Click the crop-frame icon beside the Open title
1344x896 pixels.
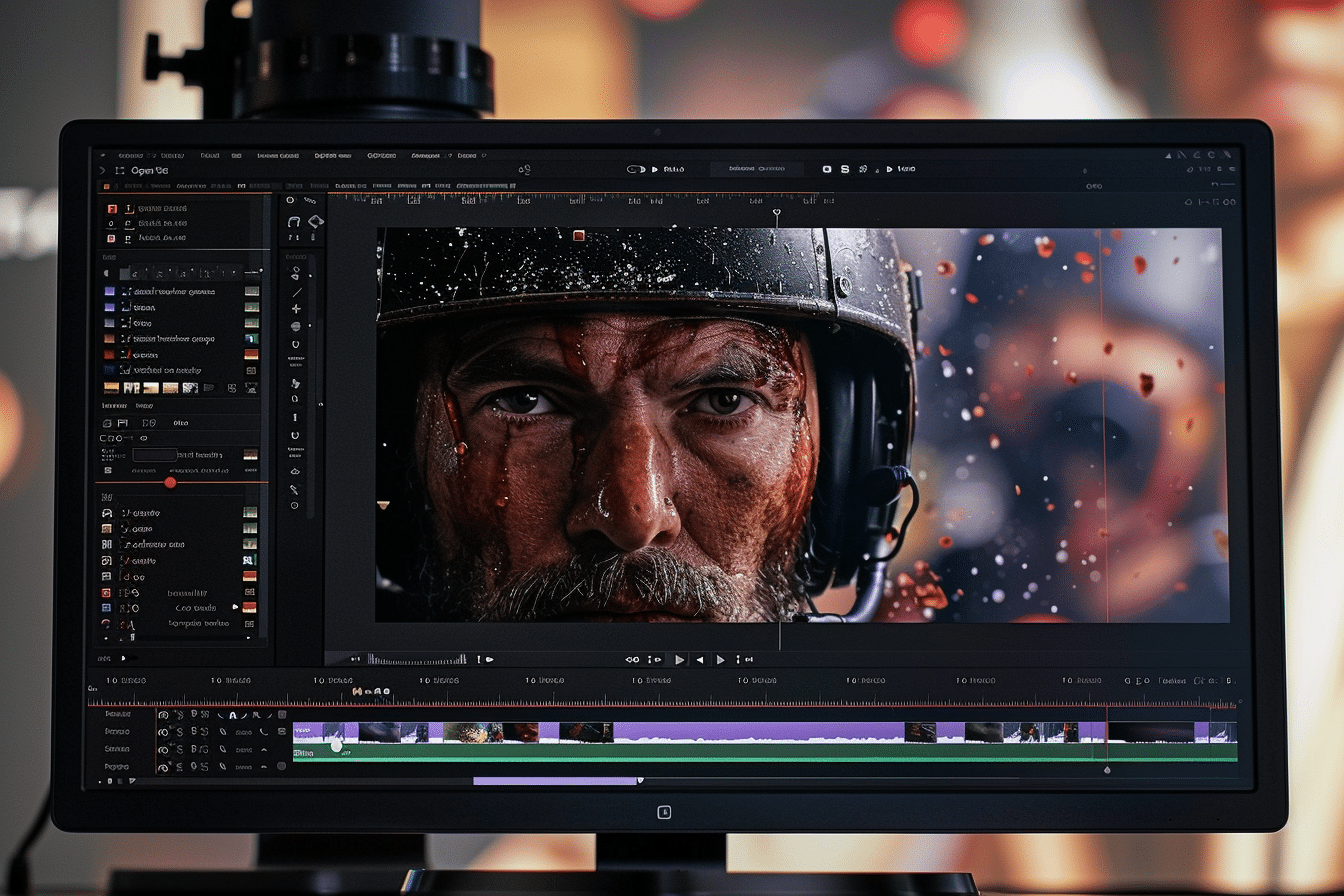(x=120, y=170)
